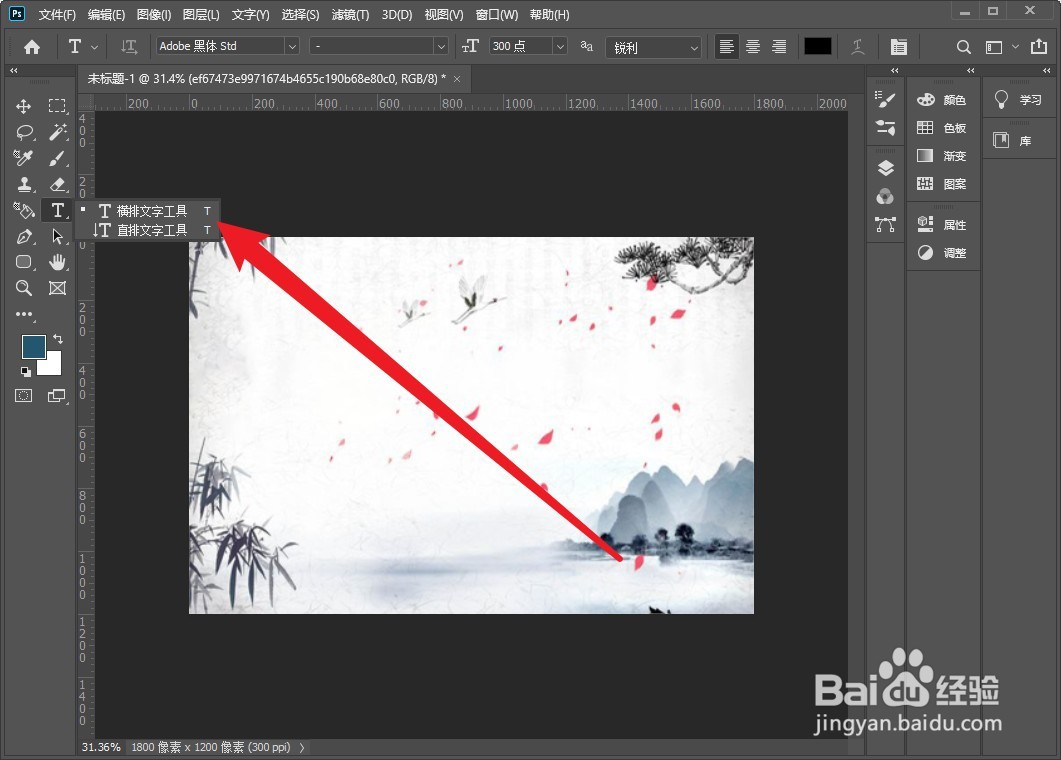
Task: Open the 学习 panel
Action: pyautogui.click(x=1018, y=100)
